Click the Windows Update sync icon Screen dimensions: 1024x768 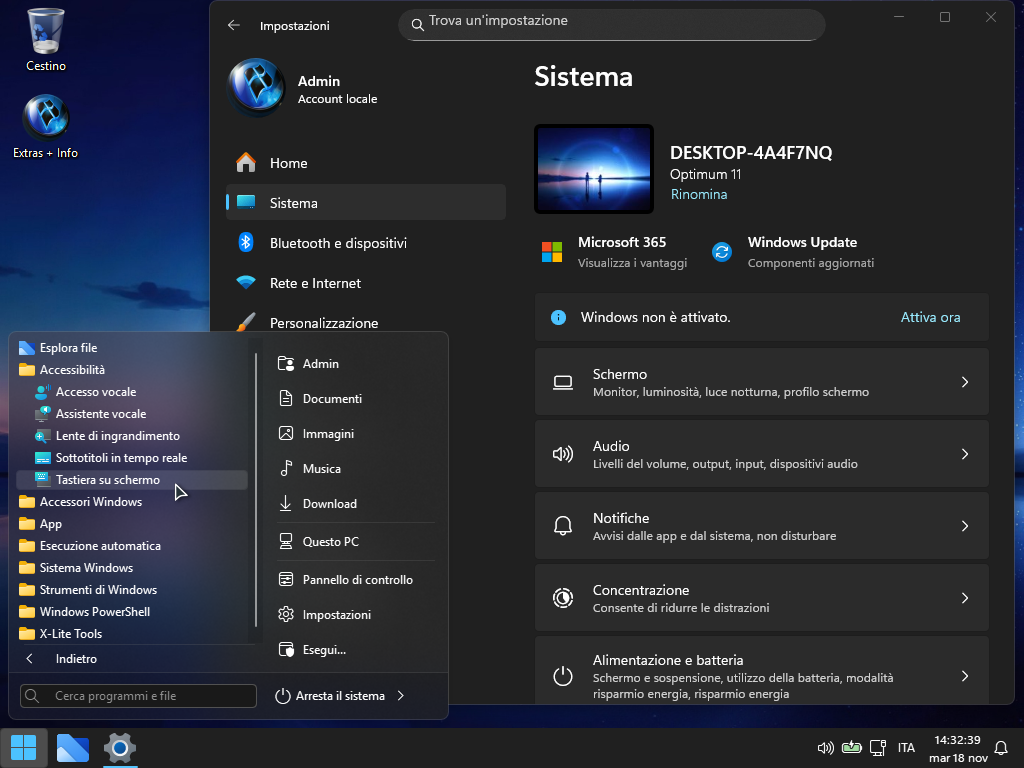coord(722,252)
